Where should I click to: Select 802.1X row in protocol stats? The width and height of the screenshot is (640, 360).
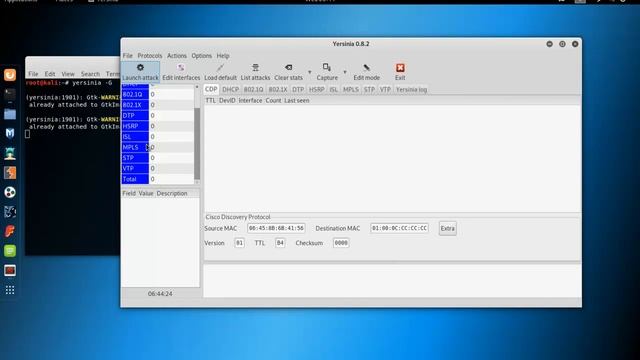158,105
